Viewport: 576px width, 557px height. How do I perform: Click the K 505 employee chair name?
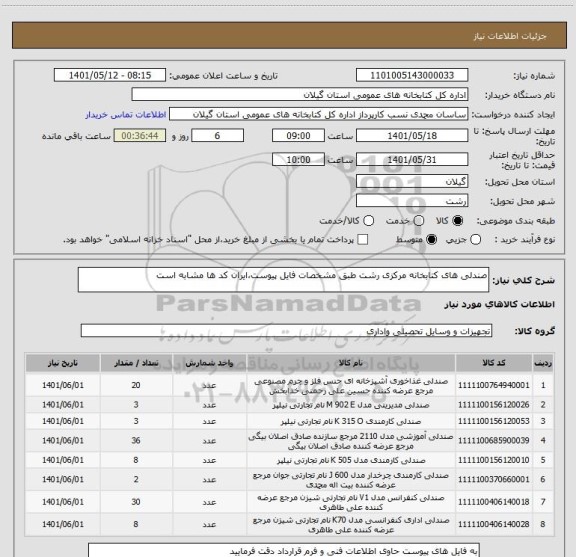click(x=351, y=460)
